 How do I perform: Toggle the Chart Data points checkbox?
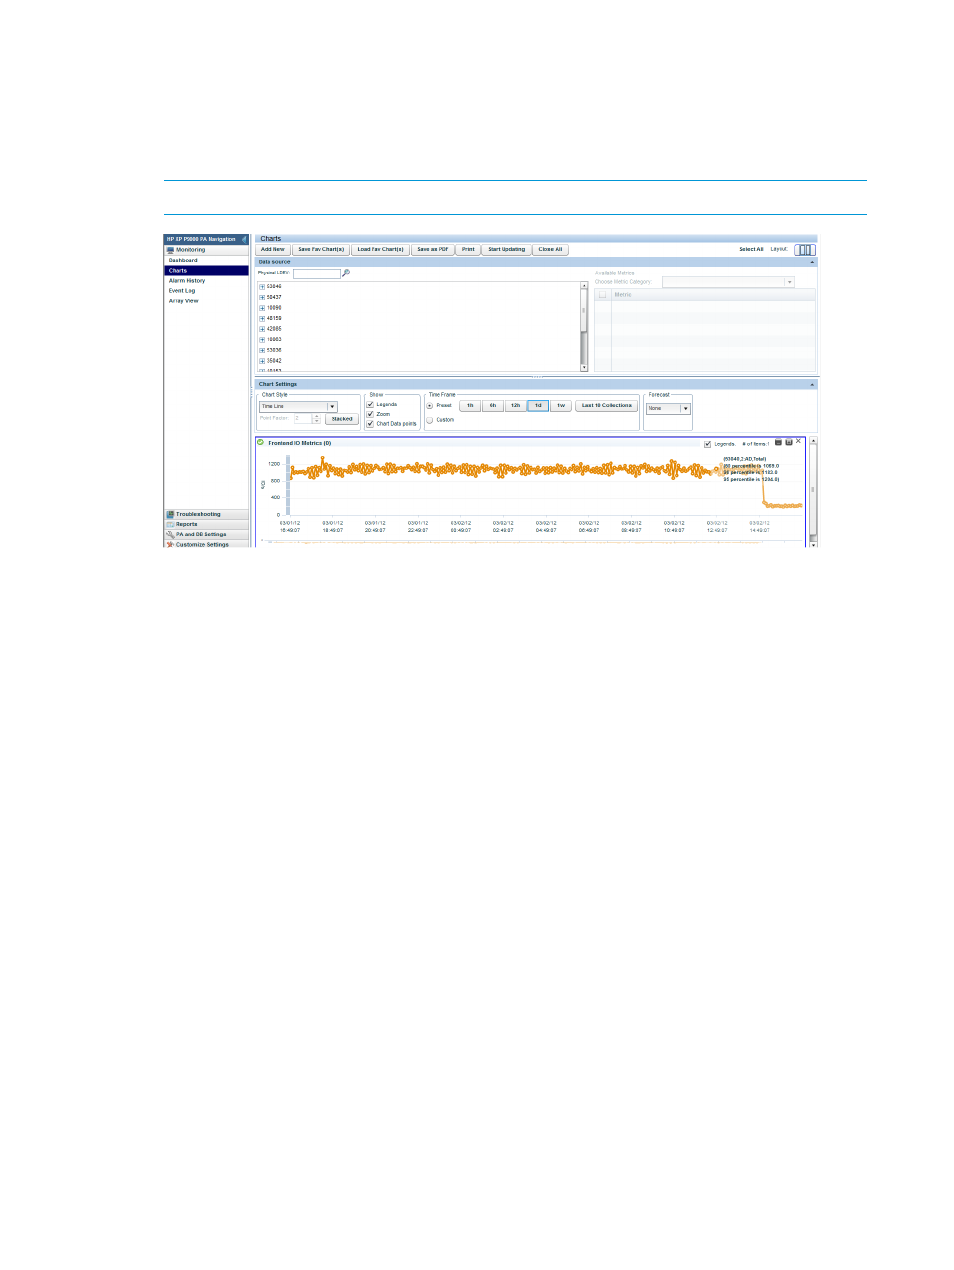click(370, 424)
